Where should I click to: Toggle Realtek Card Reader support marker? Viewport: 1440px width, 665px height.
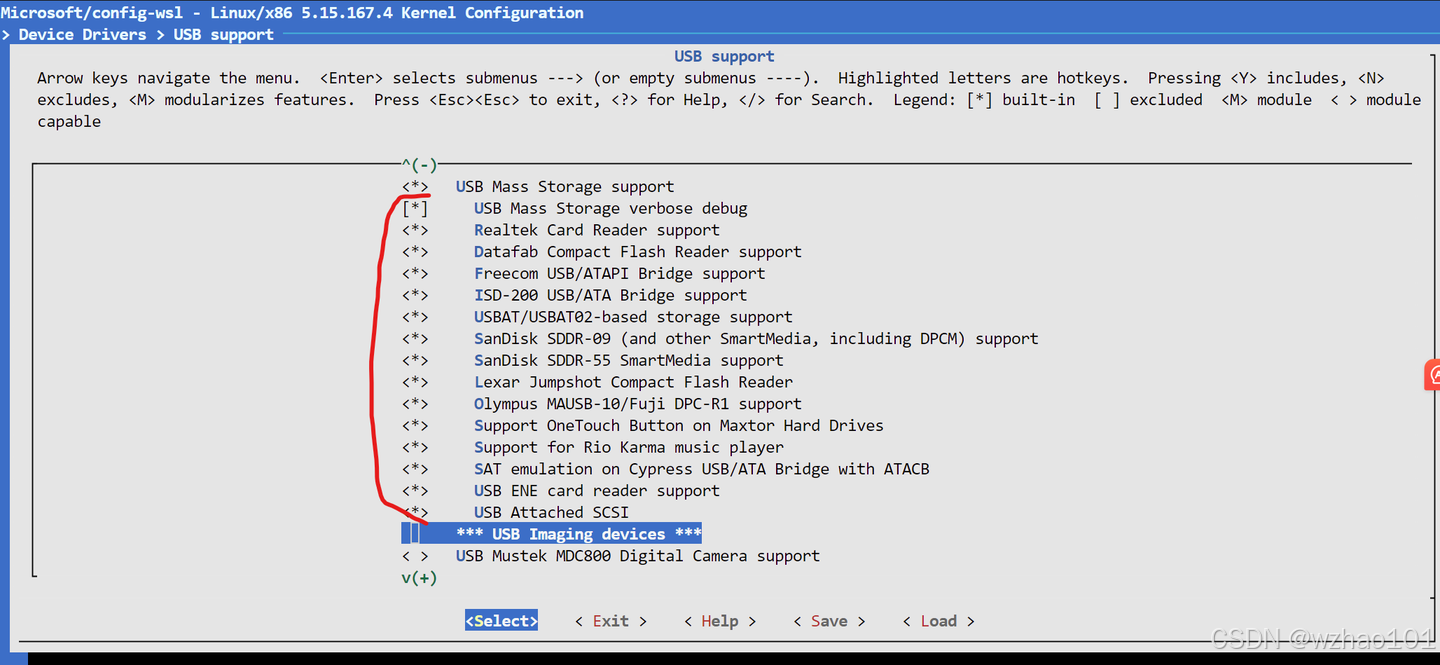tap(416, 230)
